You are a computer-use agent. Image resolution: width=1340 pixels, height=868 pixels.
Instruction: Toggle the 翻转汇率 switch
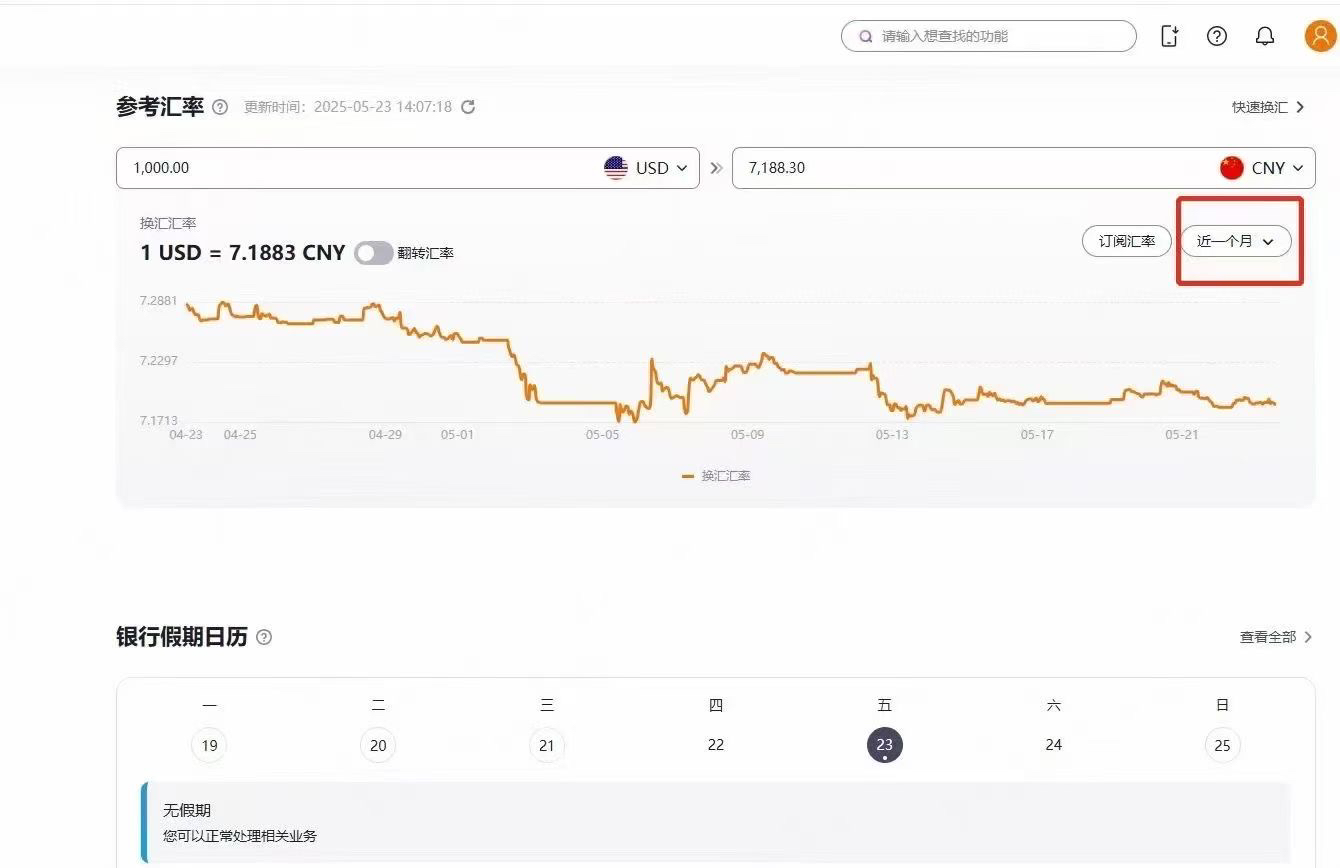[x=373, y=253]
